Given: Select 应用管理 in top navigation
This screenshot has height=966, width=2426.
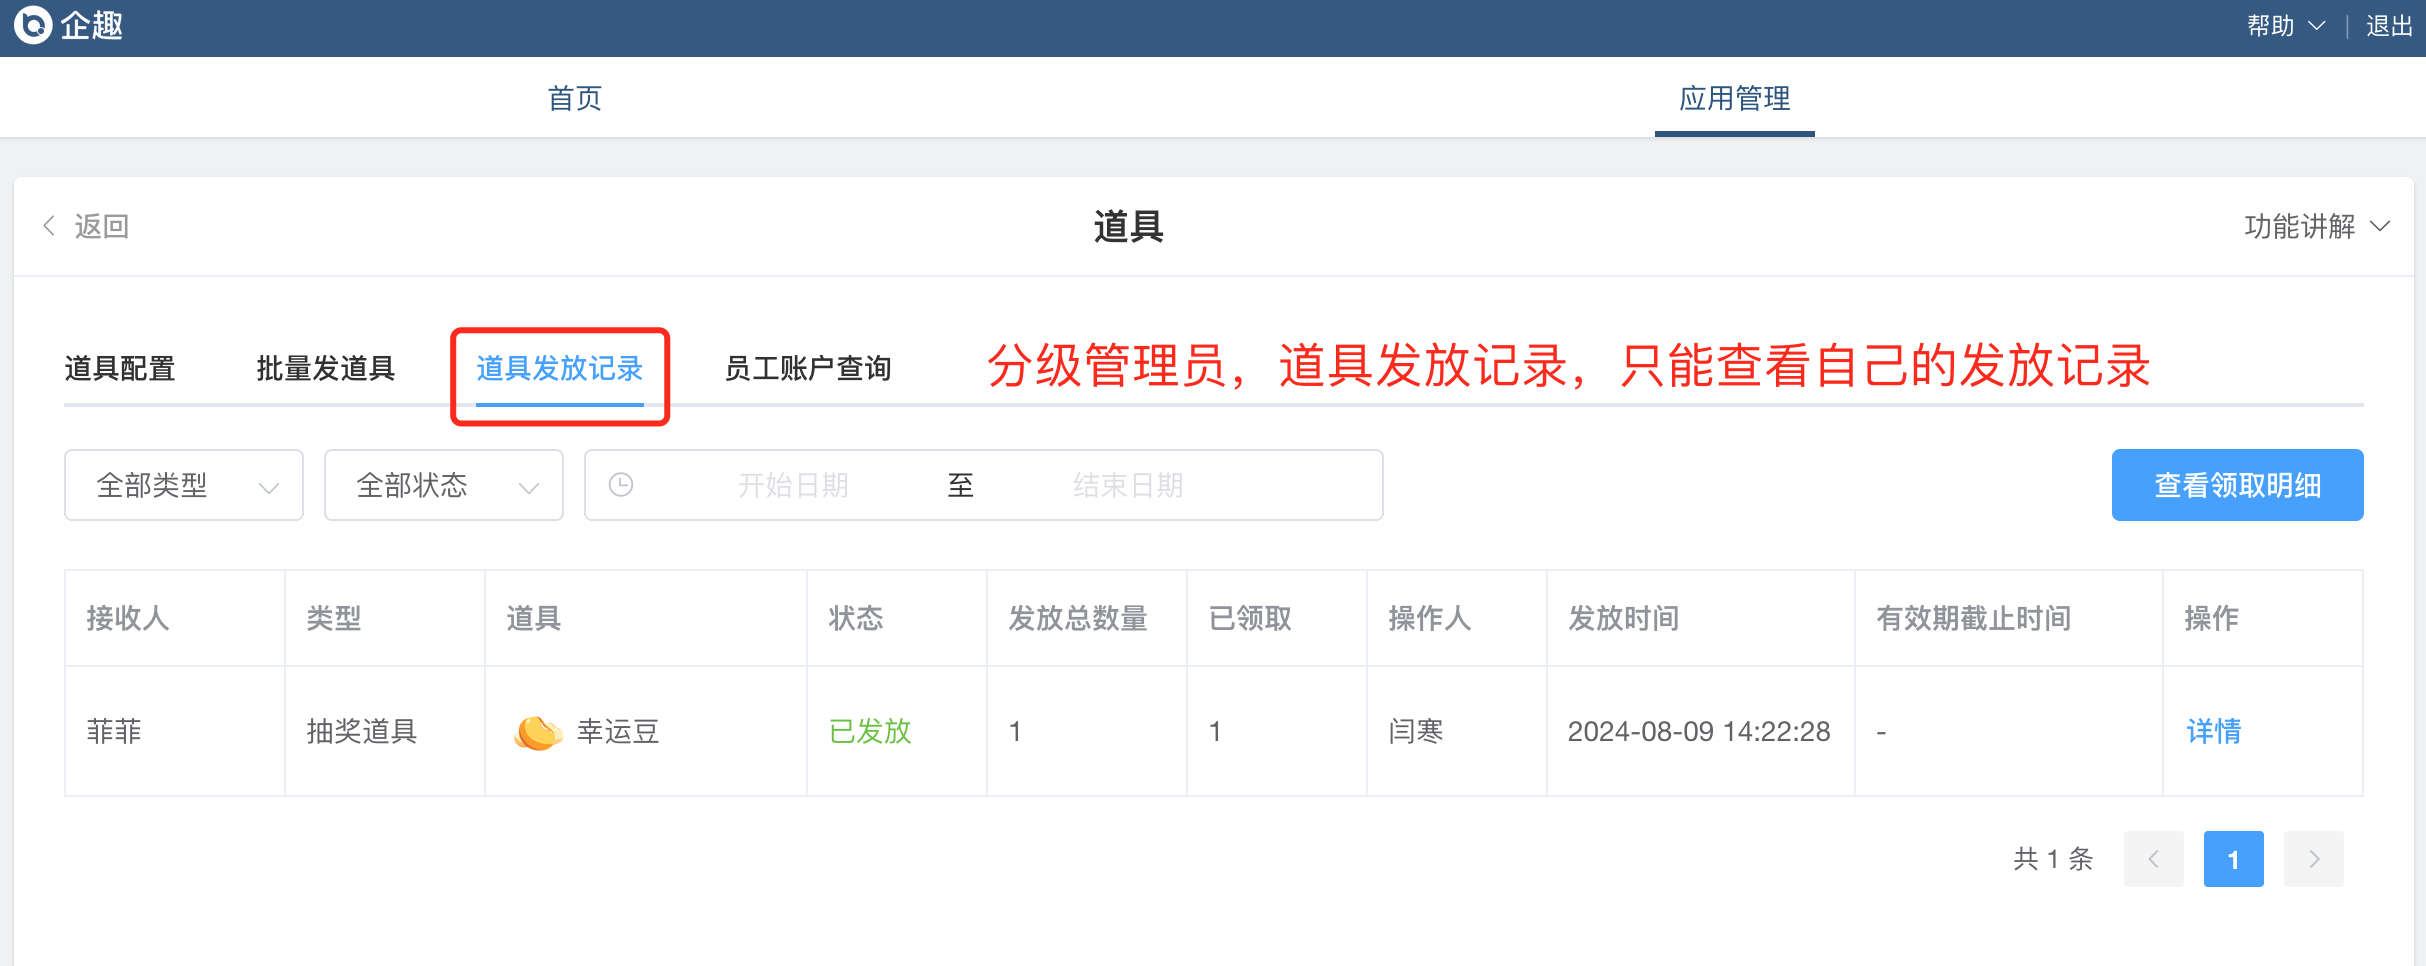Looking at the screenshot, I should [x=1734, y=98].
